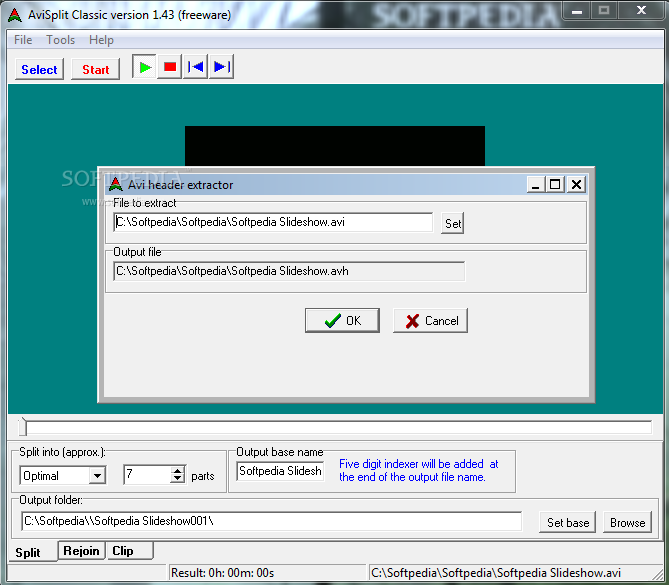
Task: Click the Set base button
Action: (568, 523)
